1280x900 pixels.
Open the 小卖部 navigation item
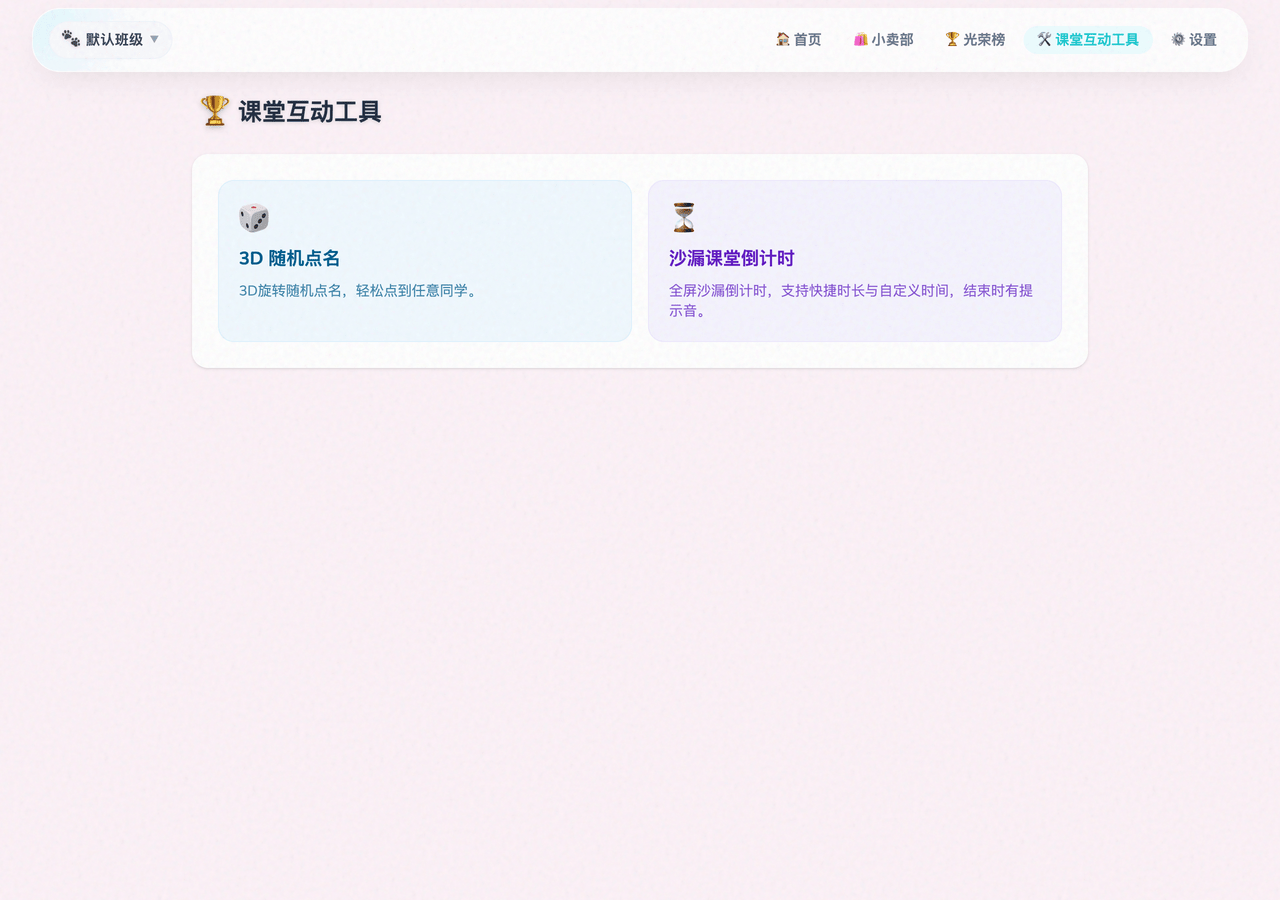tap(892, 40)
